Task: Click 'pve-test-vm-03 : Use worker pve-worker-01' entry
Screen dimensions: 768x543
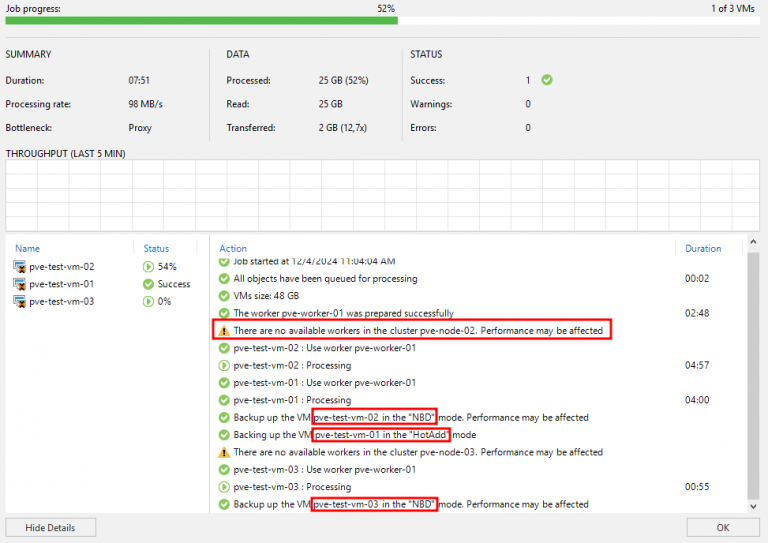Action: click(x=325, y=470)
